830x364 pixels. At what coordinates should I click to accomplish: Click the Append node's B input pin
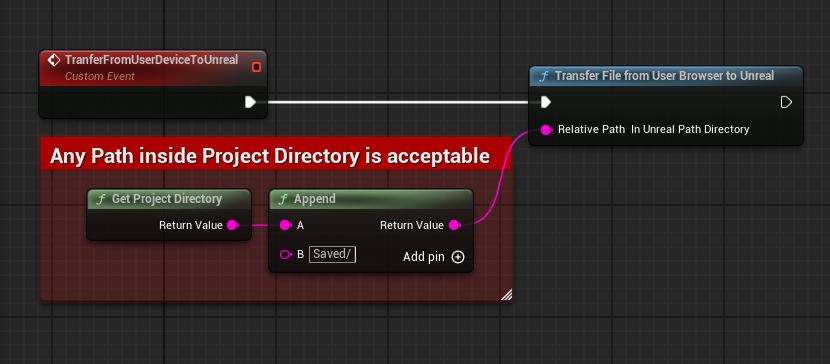pyautogui.click(x=286, y=255)
